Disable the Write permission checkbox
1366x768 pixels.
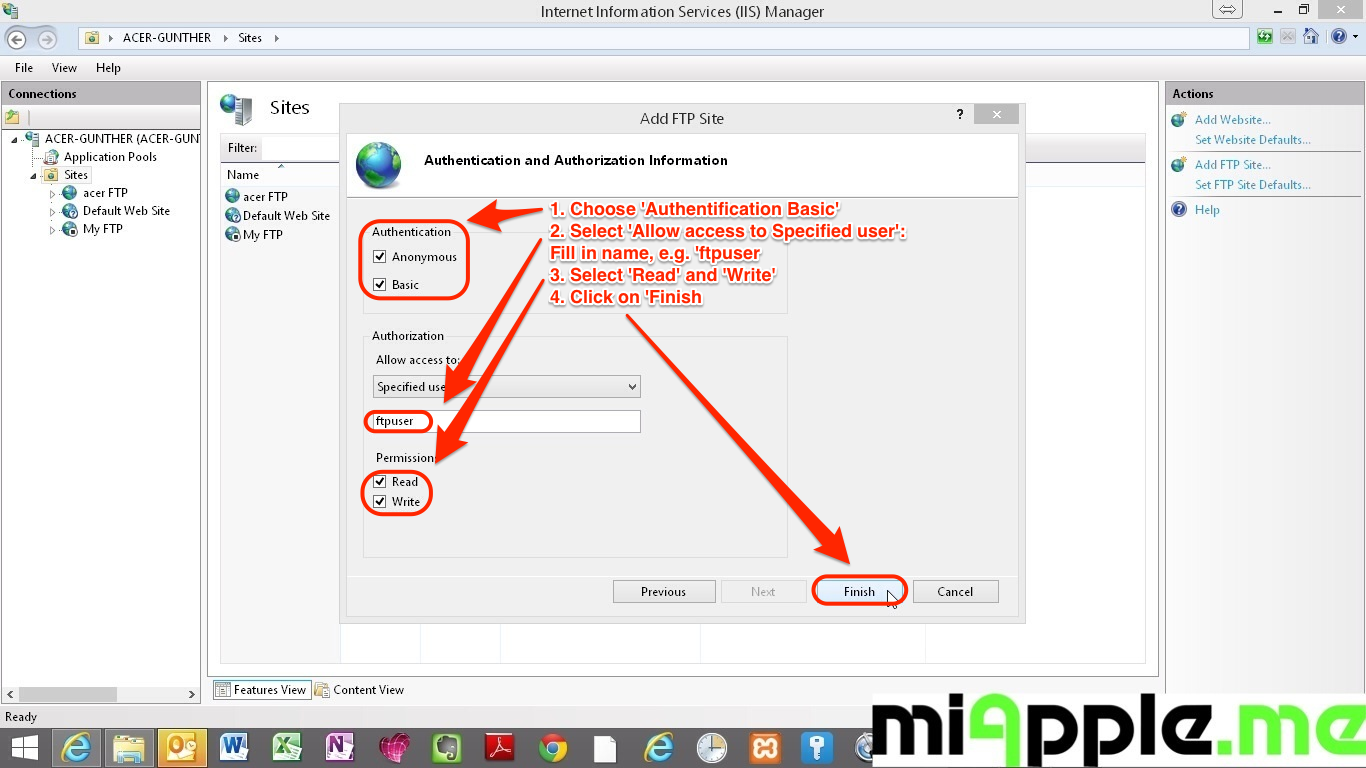(380, 502)
